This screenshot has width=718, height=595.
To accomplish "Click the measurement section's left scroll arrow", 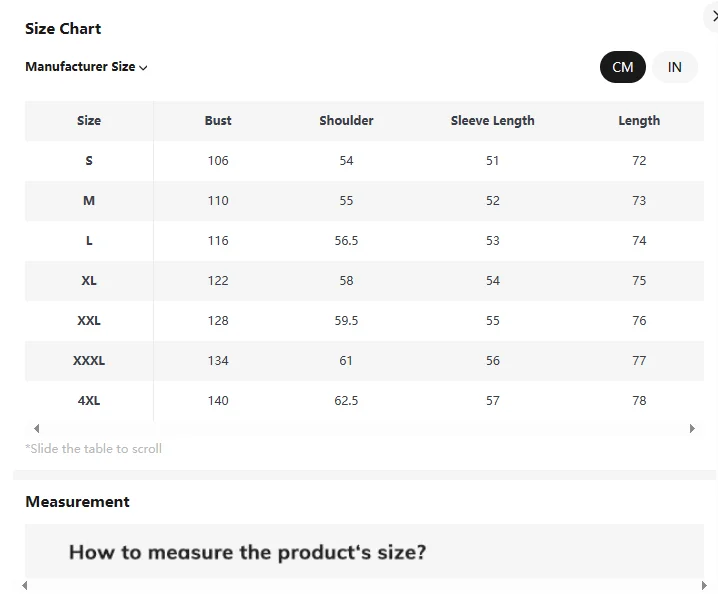I will pos(25,585).
